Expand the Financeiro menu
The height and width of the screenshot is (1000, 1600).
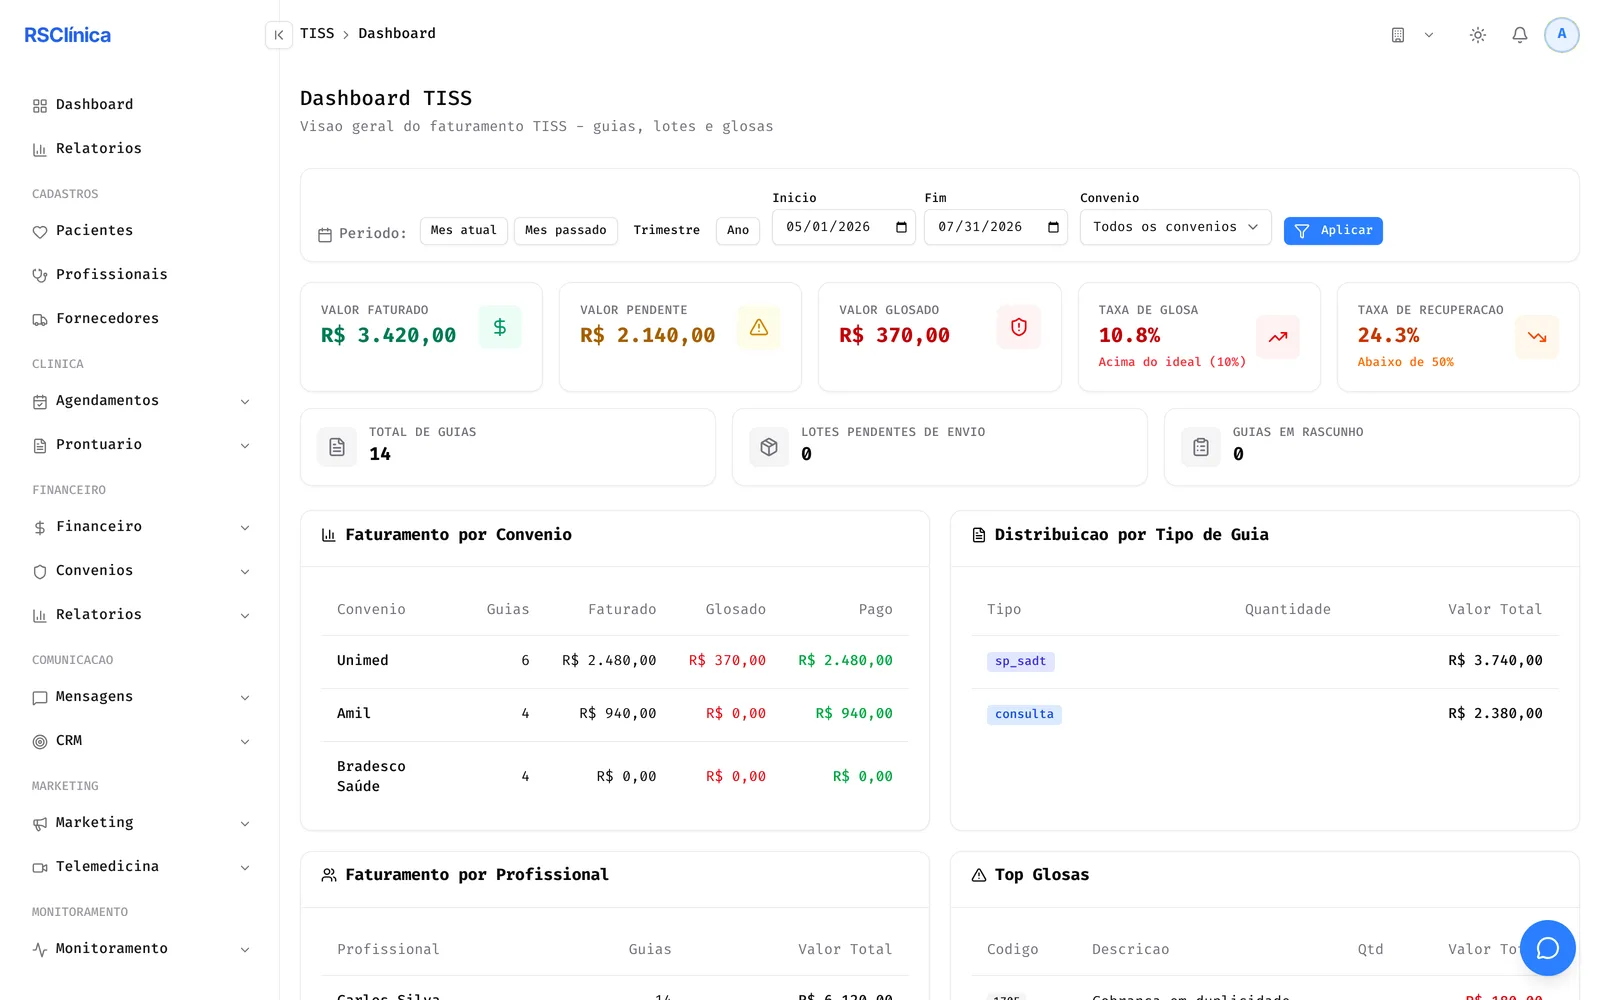click(x=140, y=527)
